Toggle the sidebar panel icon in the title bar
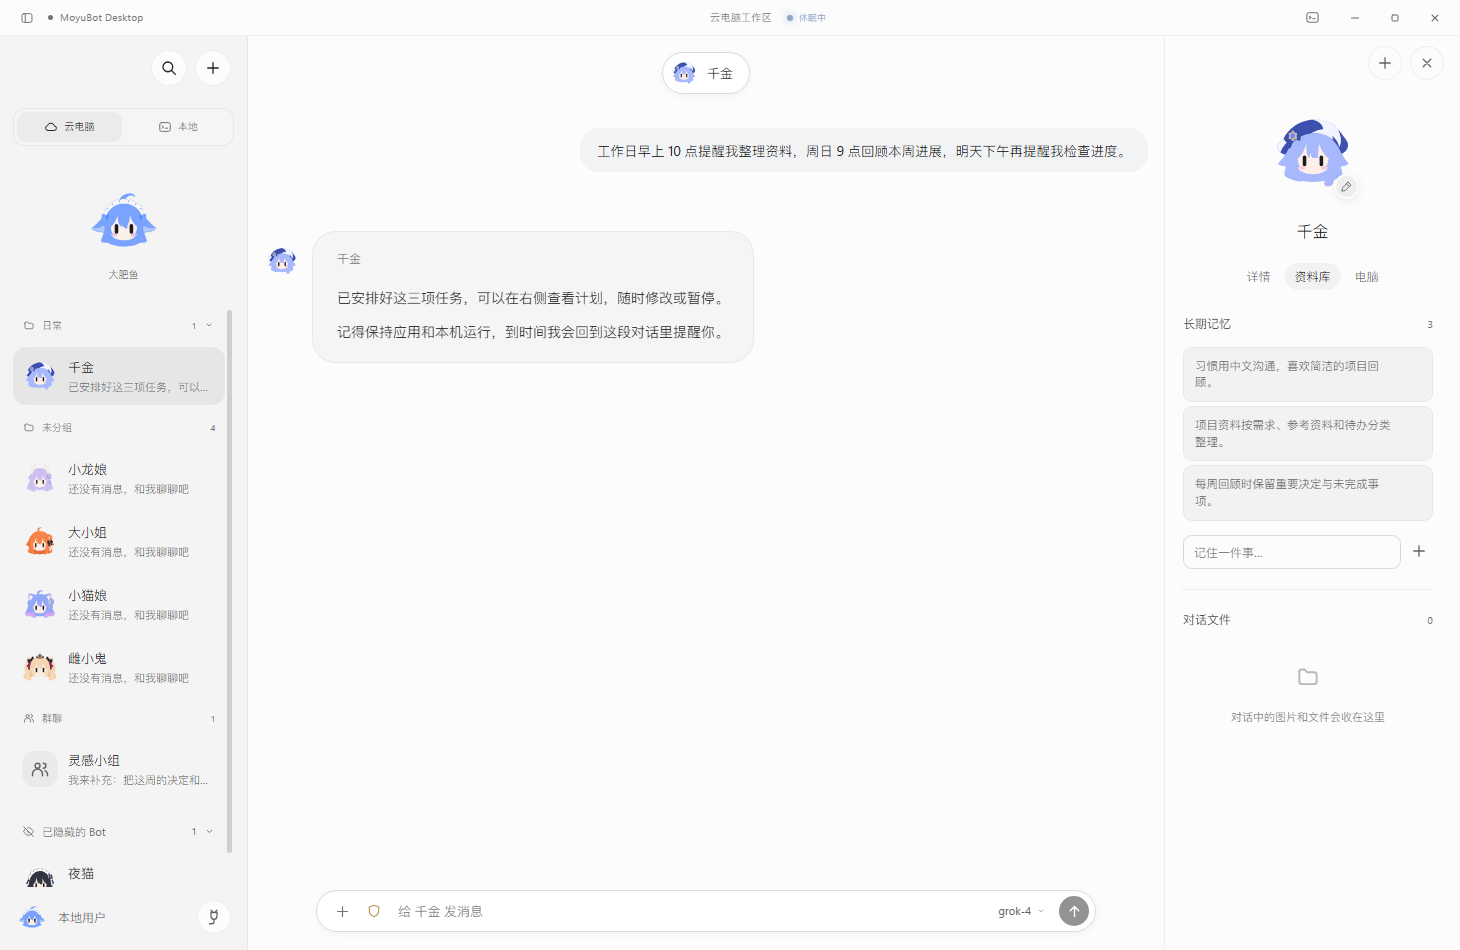This screenshot has height=950, width=1460. [x=27, y=18]
